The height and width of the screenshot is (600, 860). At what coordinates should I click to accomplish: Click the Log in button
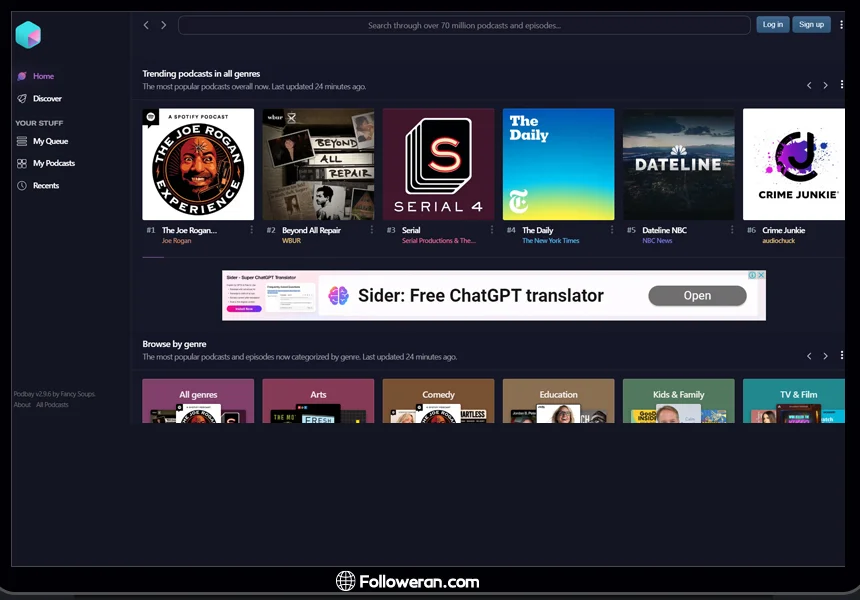[773, 25]
